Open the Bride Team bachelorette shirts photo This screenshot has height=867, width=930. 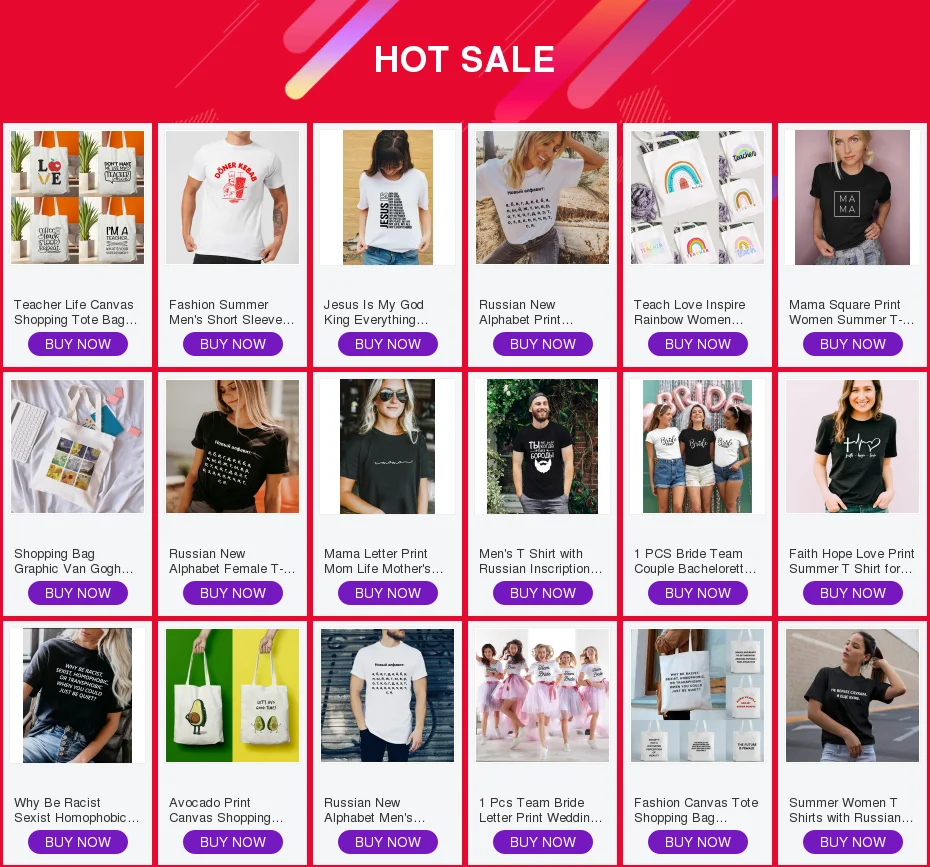point(698,446)
